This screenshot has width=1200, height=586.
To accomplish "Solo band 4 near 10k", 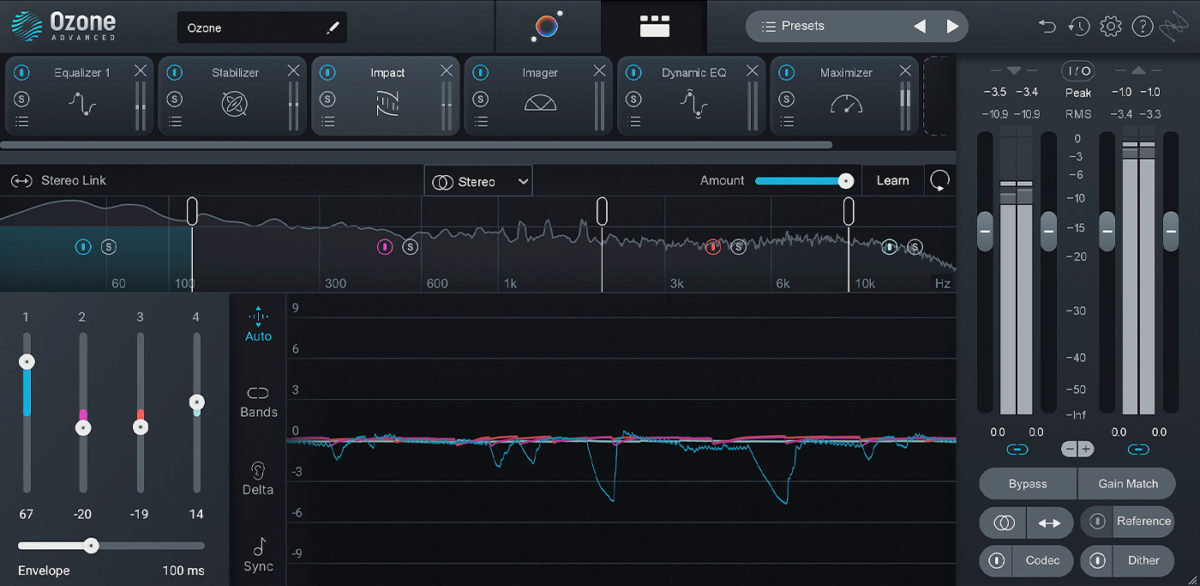I will click(915, 247).
